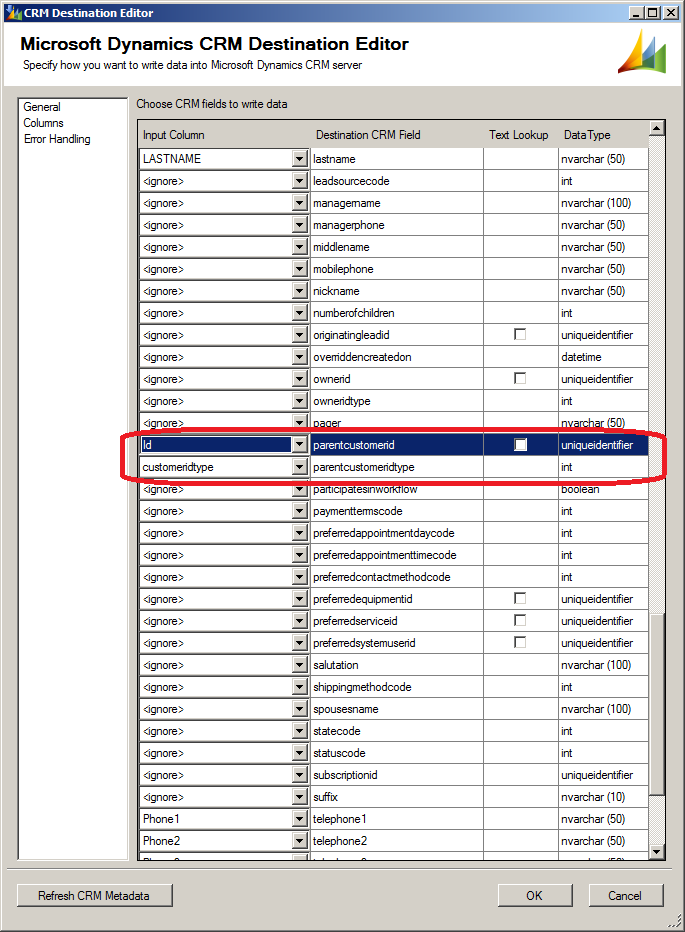Image resolution: width=685 pixels, height=932 pixels.
Task: Click the overriddencreatedon field cell
Action: click(397, 357)
